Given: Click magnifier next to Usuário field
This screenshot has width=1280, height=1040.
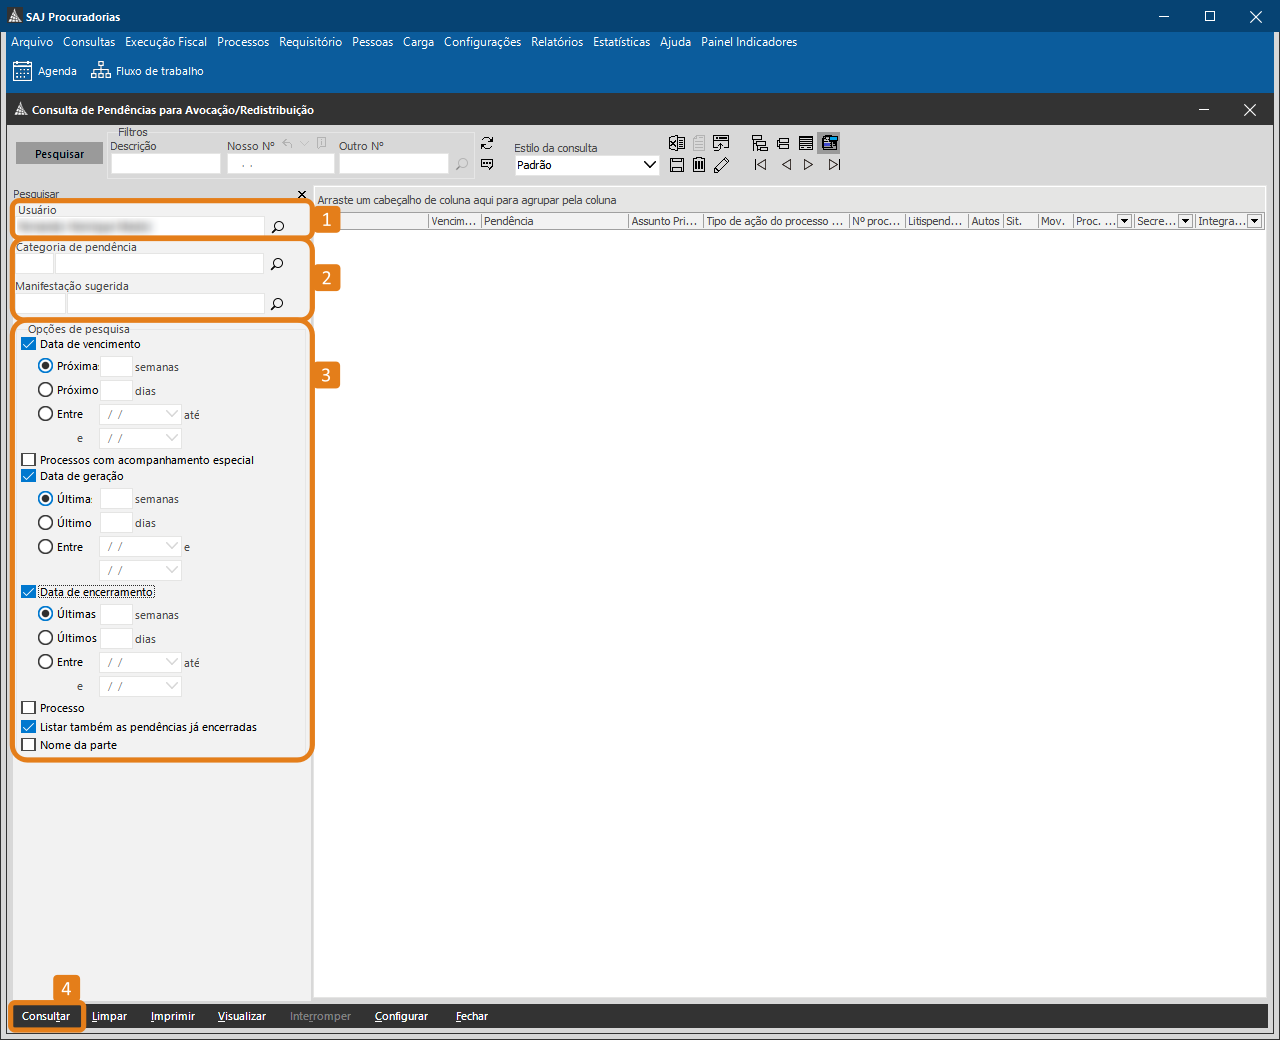Looking at the screenshot, I should (x=278, y=227).
